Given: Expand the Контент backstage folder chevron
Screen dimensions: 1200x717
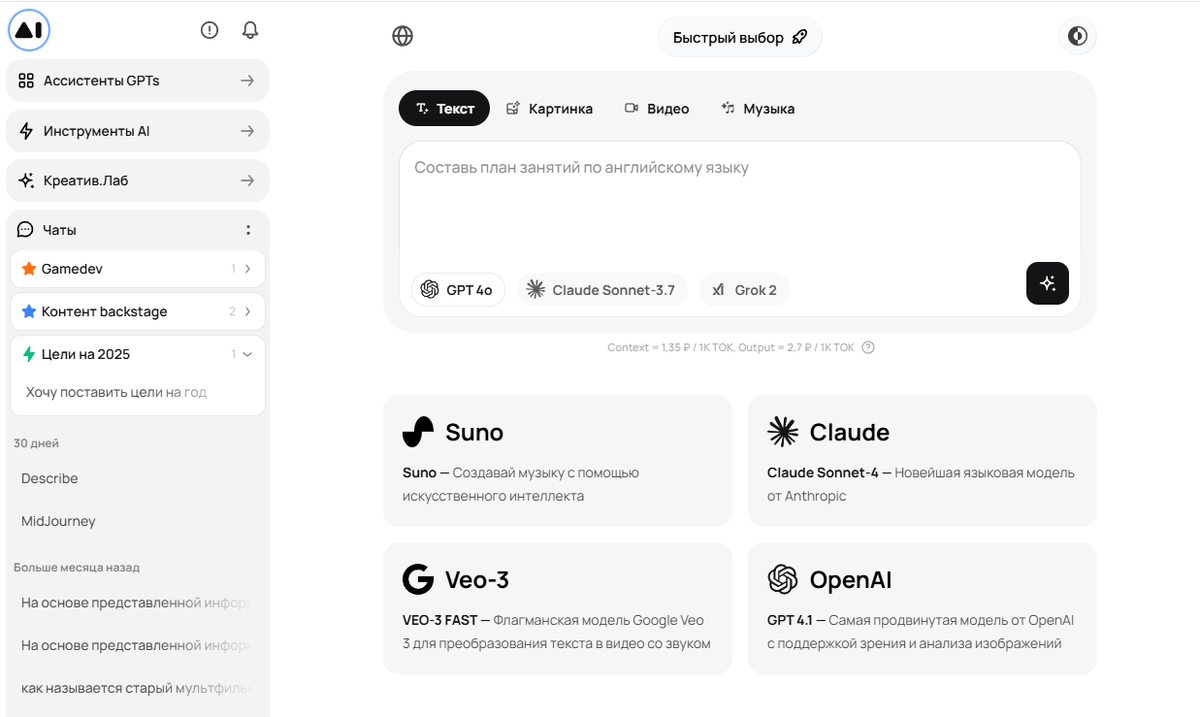Looking at the screenshot, I should 248,311.
